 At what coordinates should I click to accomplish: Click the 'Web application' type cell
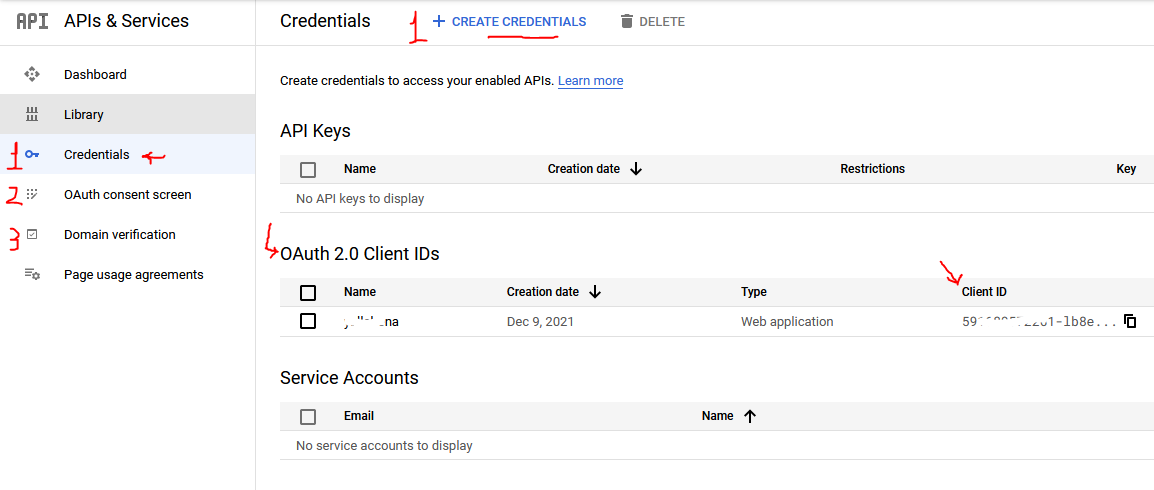(x=787, y=322)
